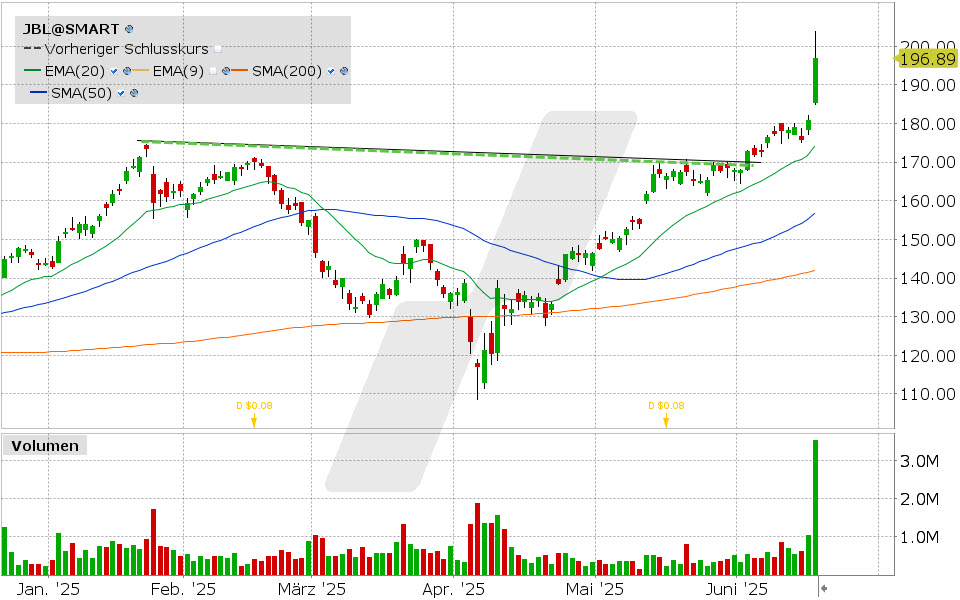Click the 1.0M volume axis value
This screenshot has height=600, width=960.
pyautogui.click(x=920, y=538)
